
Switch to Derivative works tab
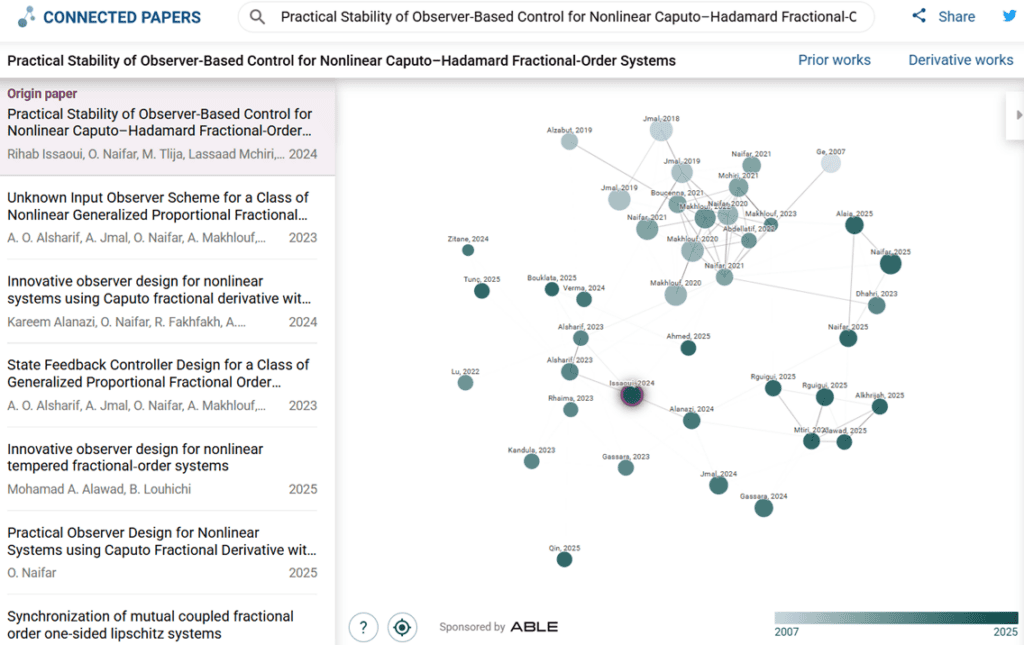961,60
